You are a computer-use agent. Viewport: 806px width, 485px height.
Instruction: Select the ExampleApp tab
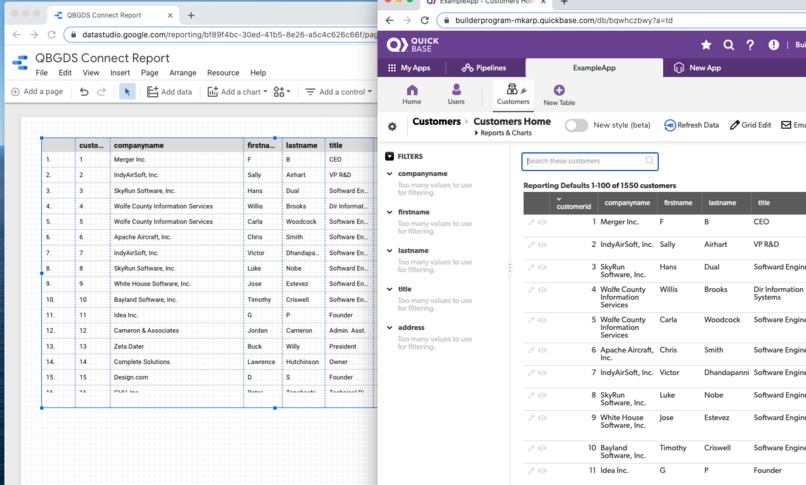pos(594,68)
